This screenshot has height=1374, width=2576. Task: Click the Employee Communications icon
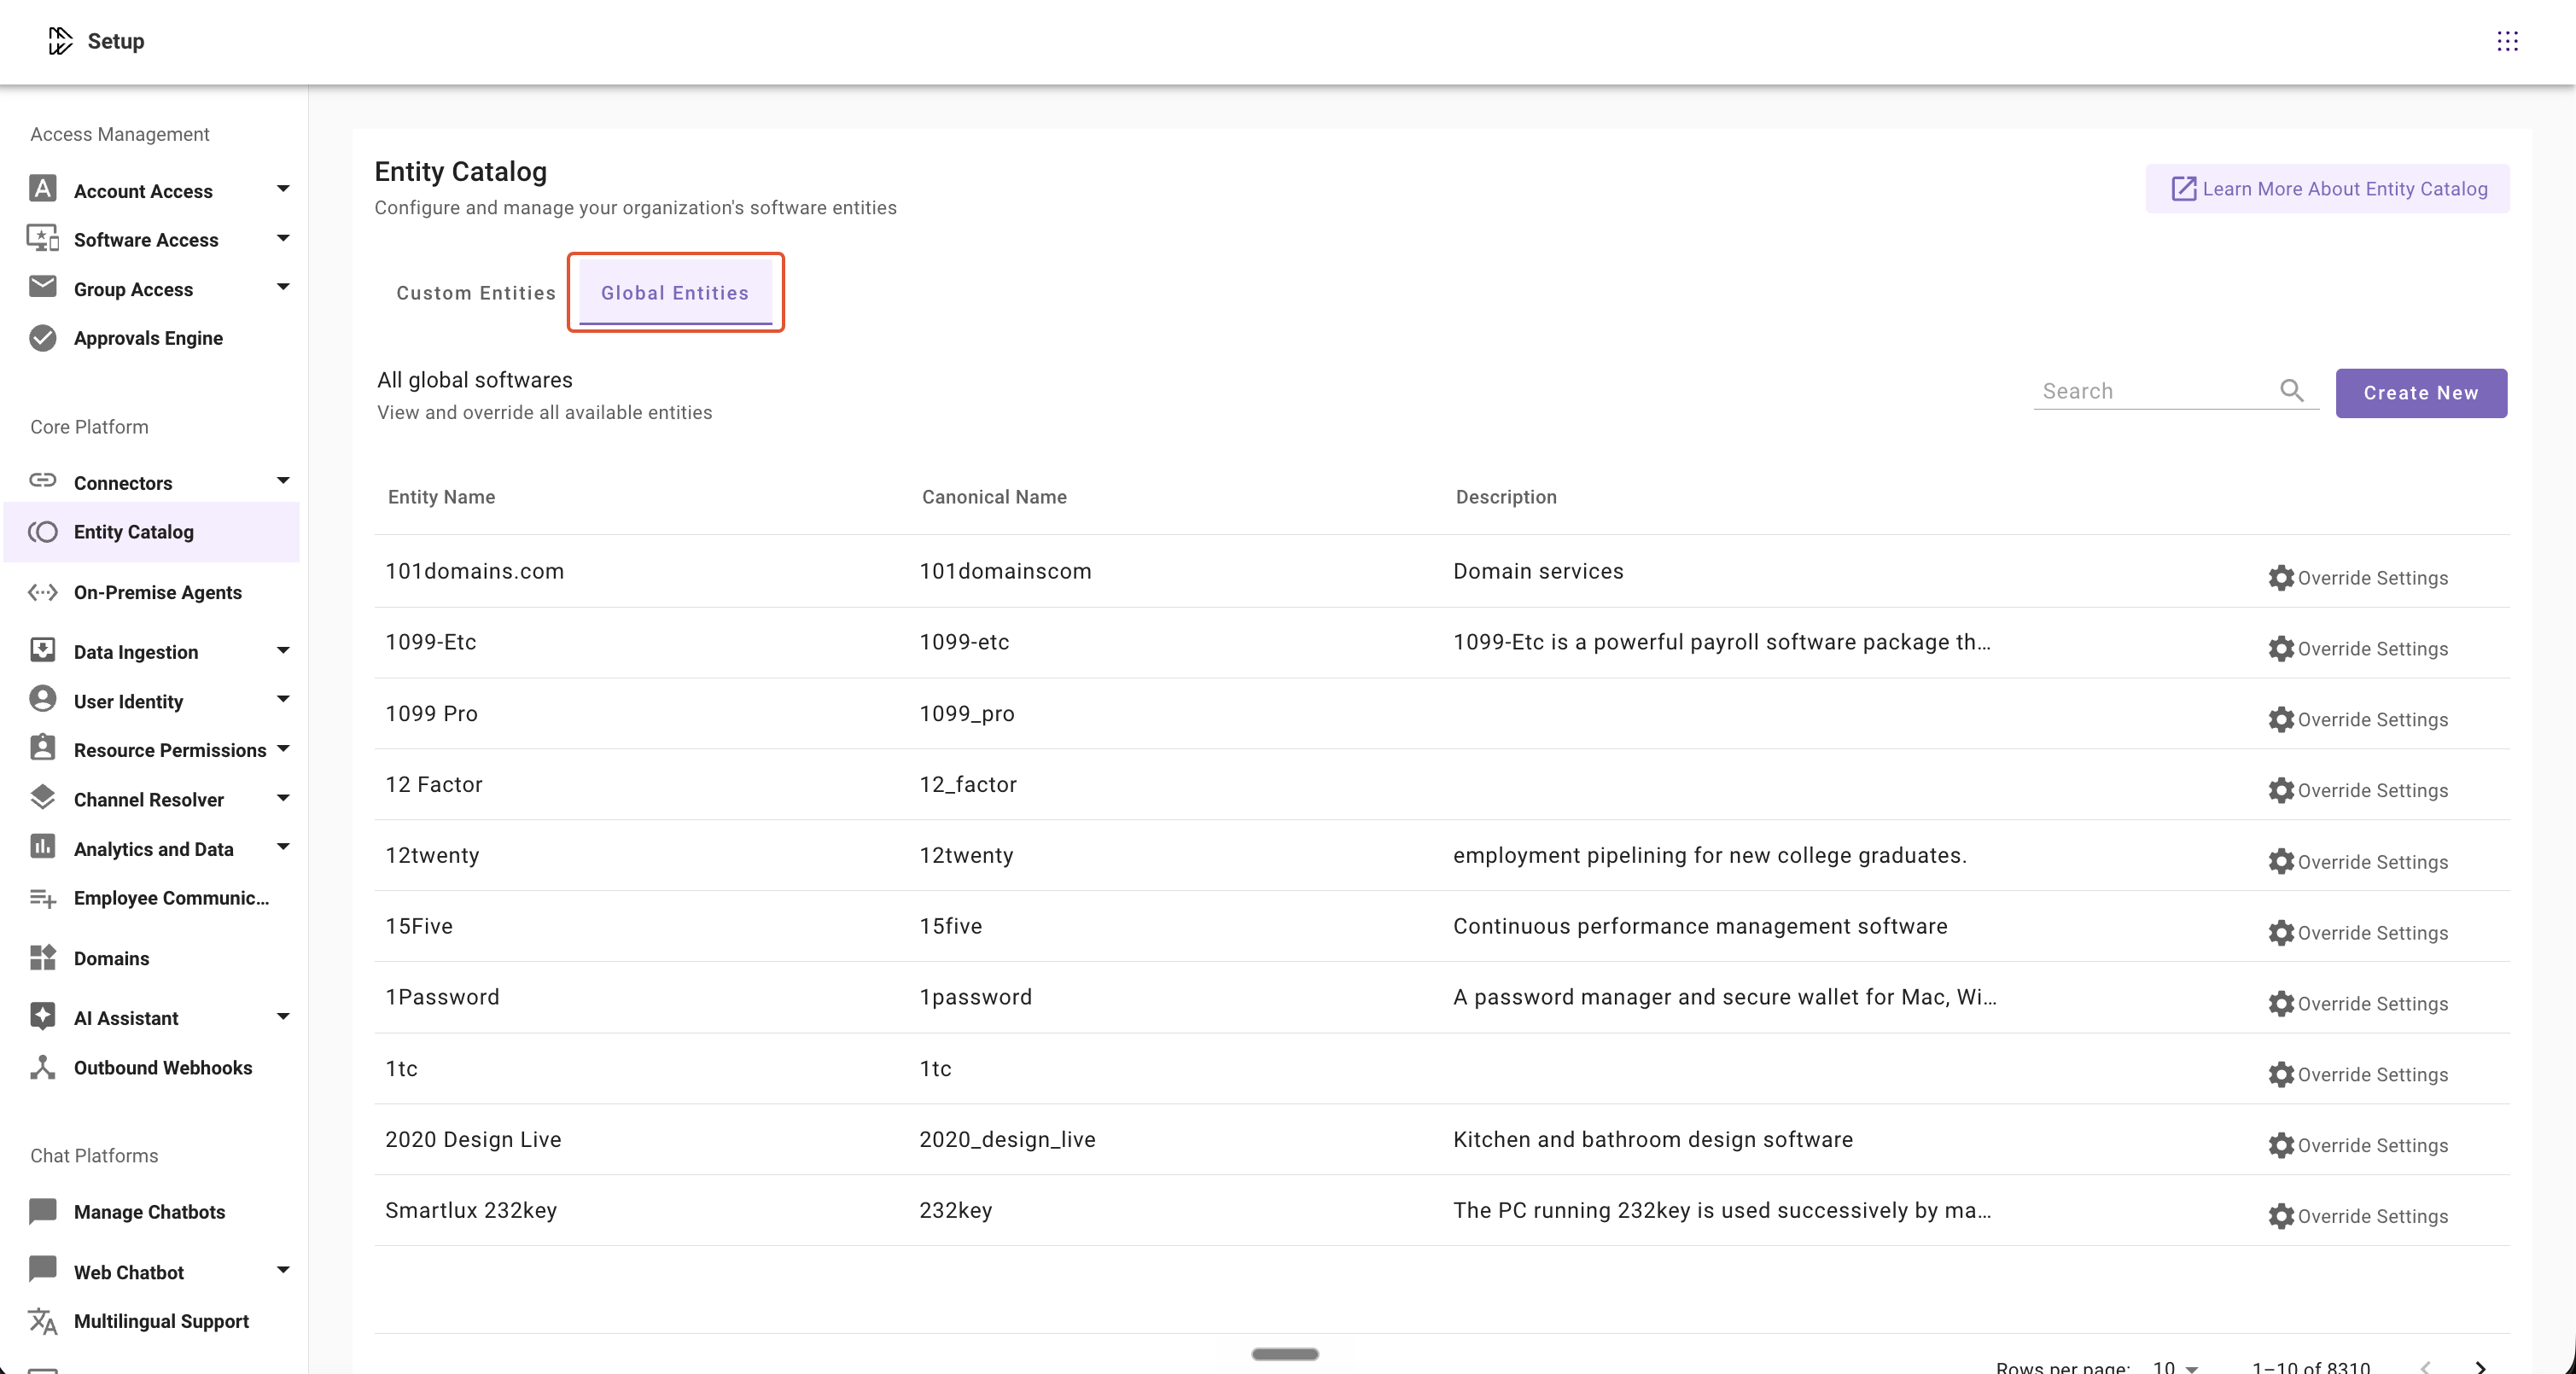click(x=42, y=898)
